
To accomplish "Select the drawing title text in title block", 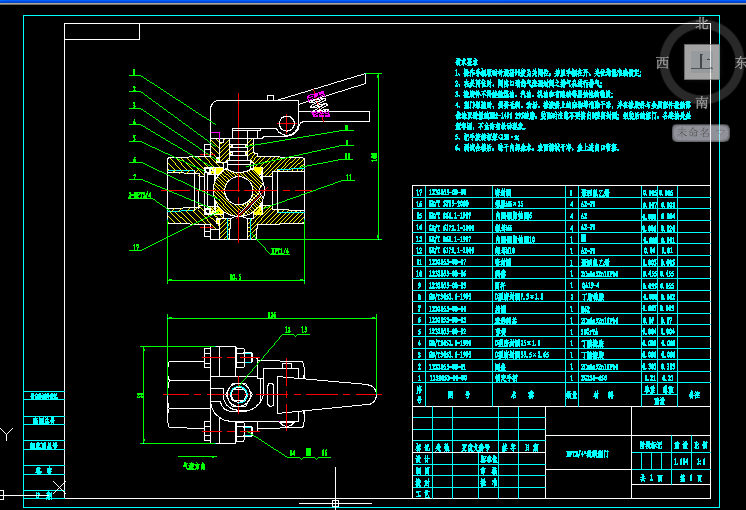I will [587, 454].
